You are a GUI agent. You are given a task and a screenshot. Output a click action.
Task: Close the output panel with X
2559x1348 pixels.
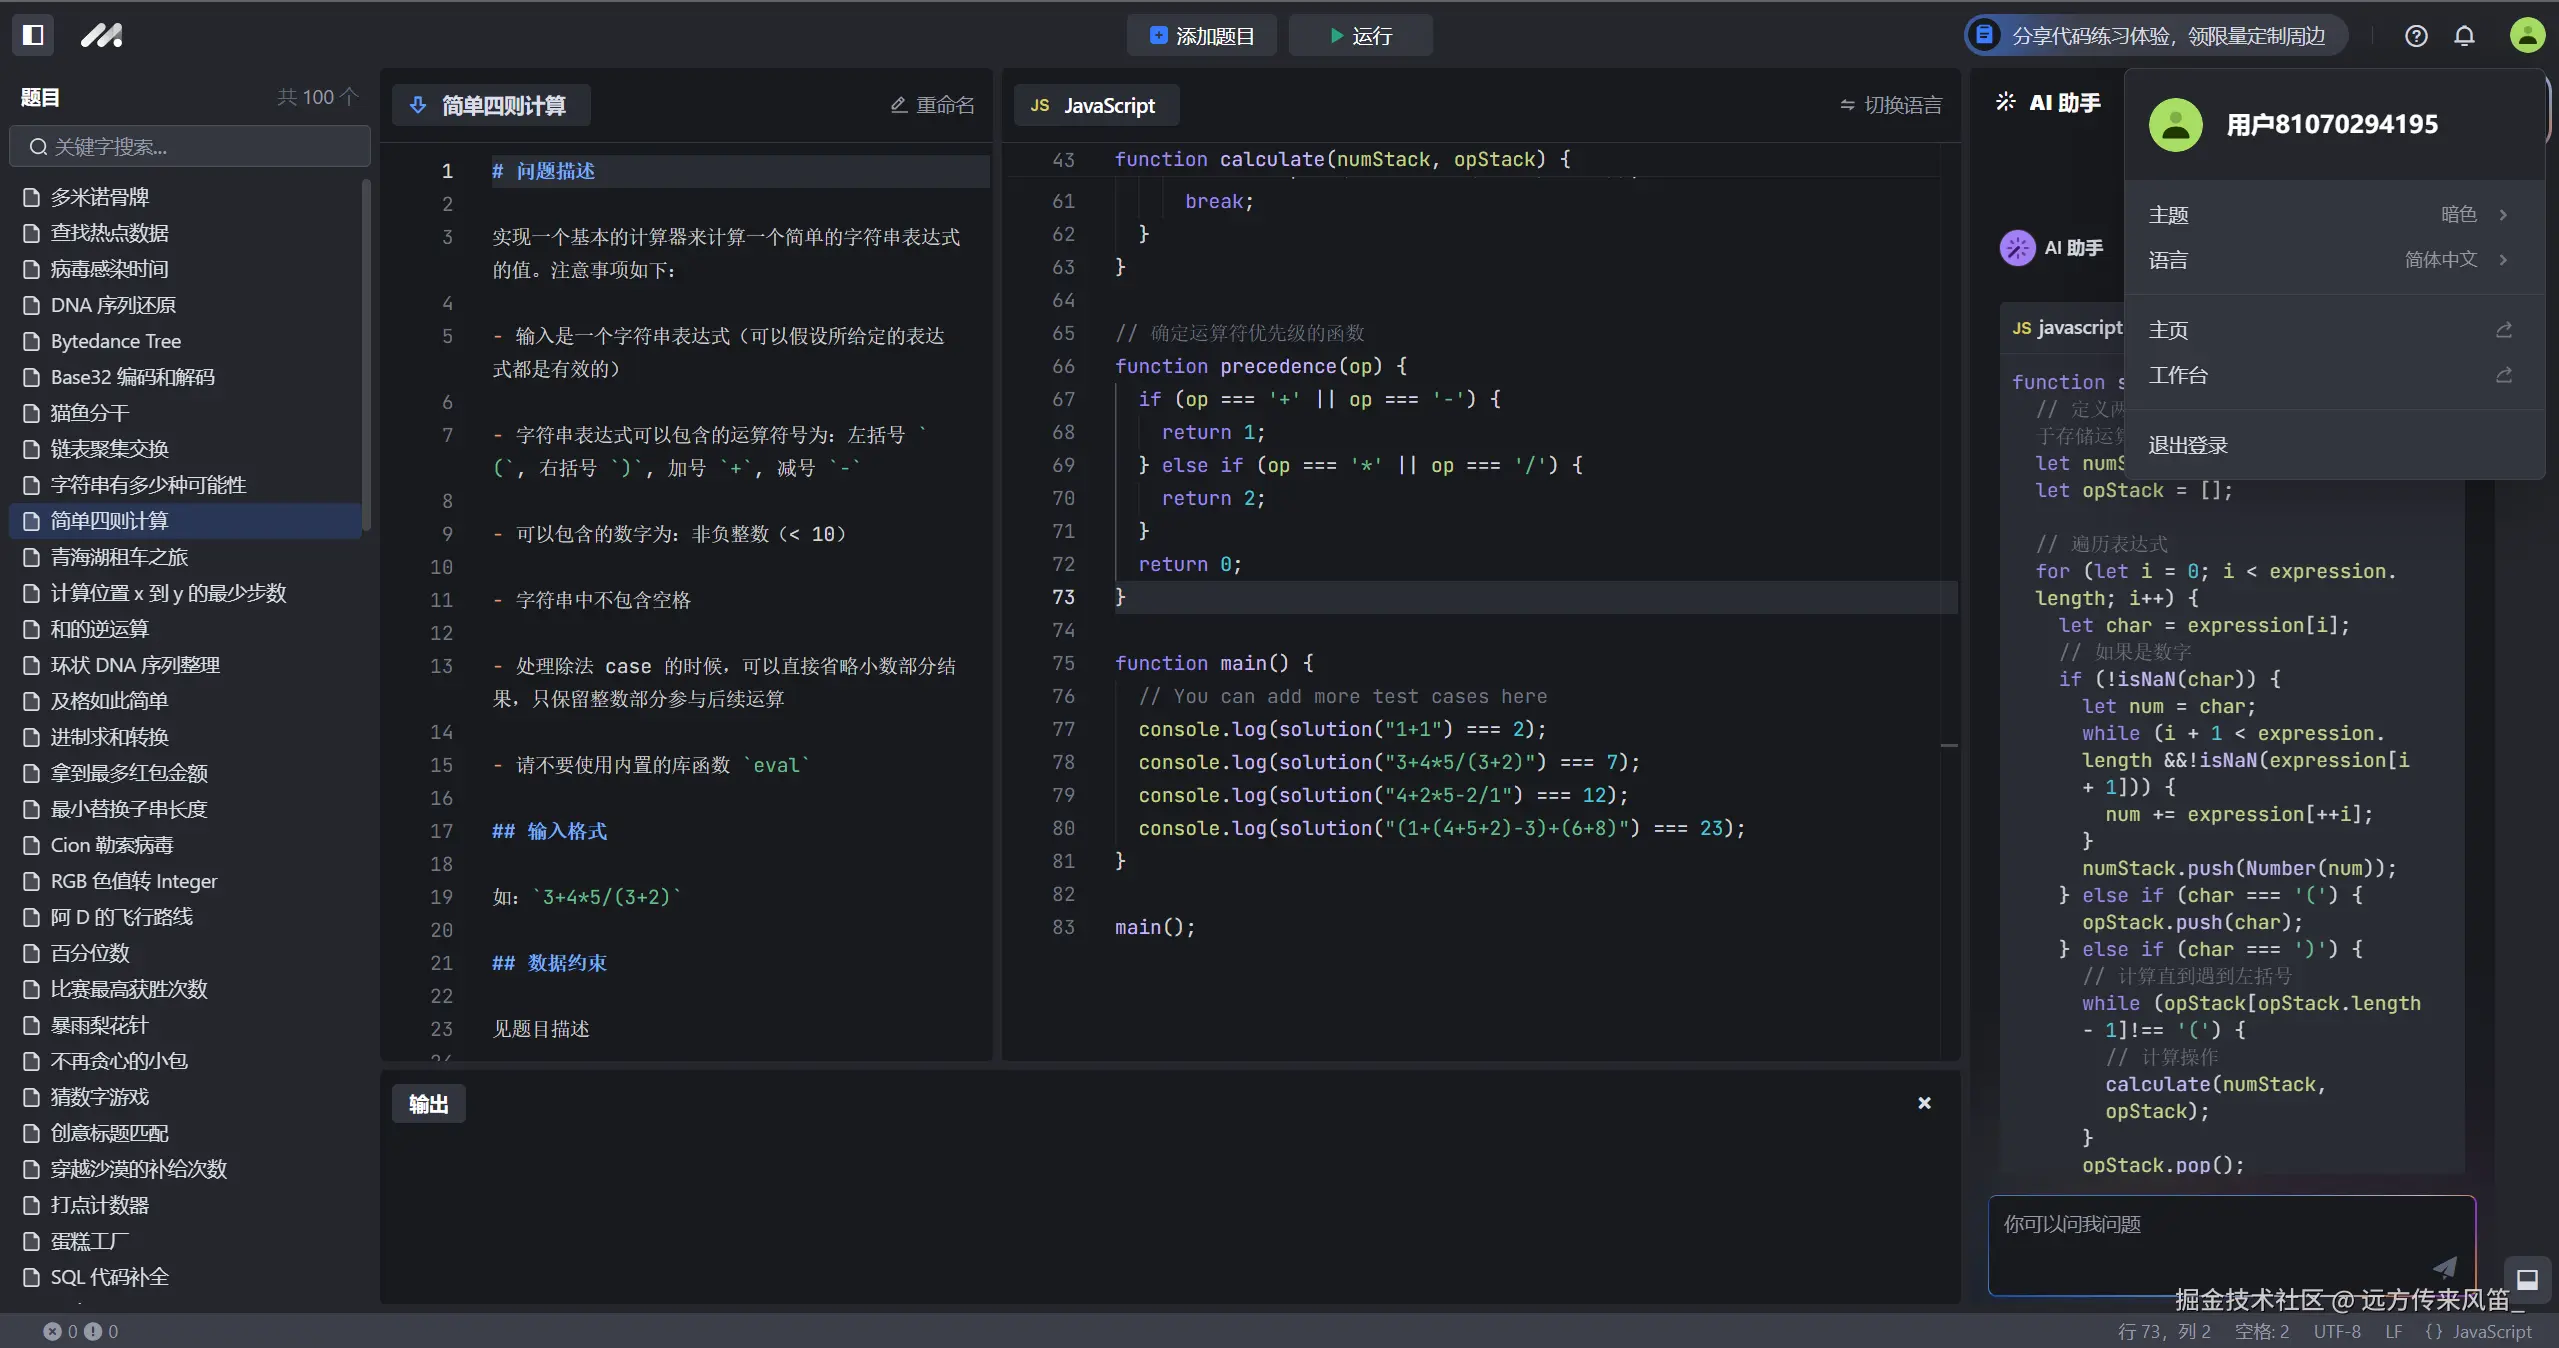[x=1924, y=1103]
